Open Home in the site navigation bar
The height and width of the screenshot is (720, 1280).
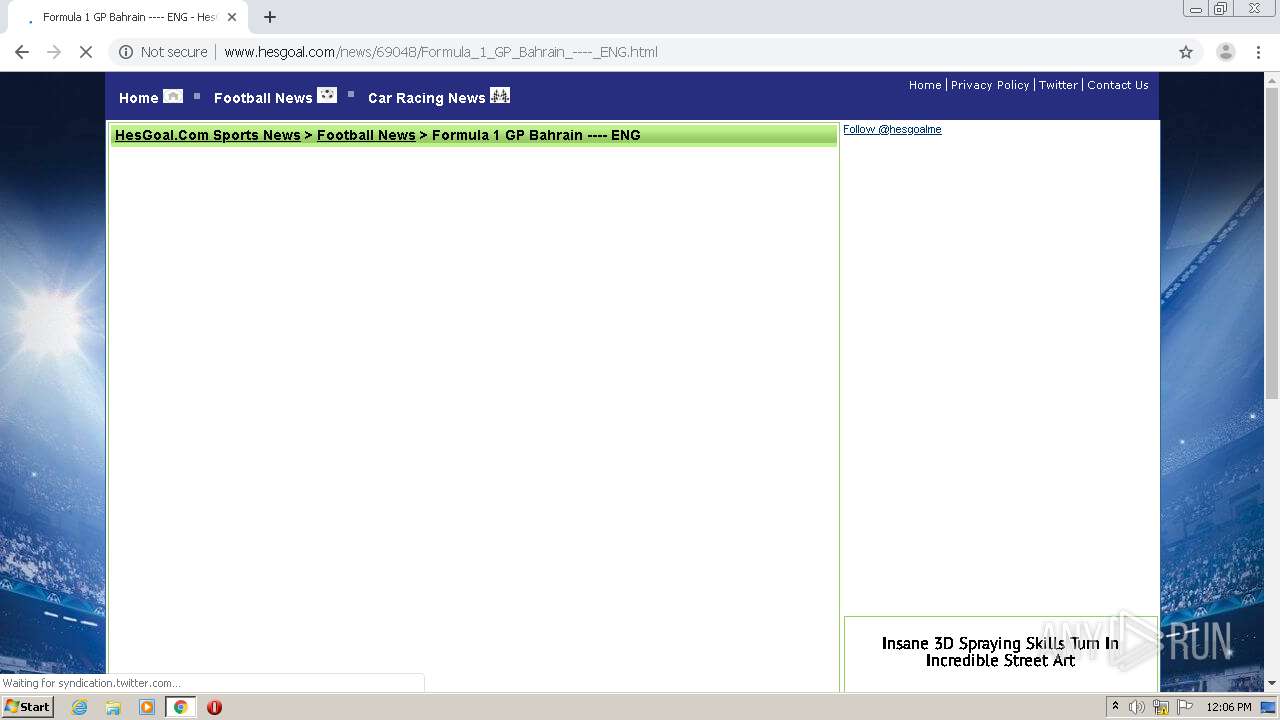[138, 98]
